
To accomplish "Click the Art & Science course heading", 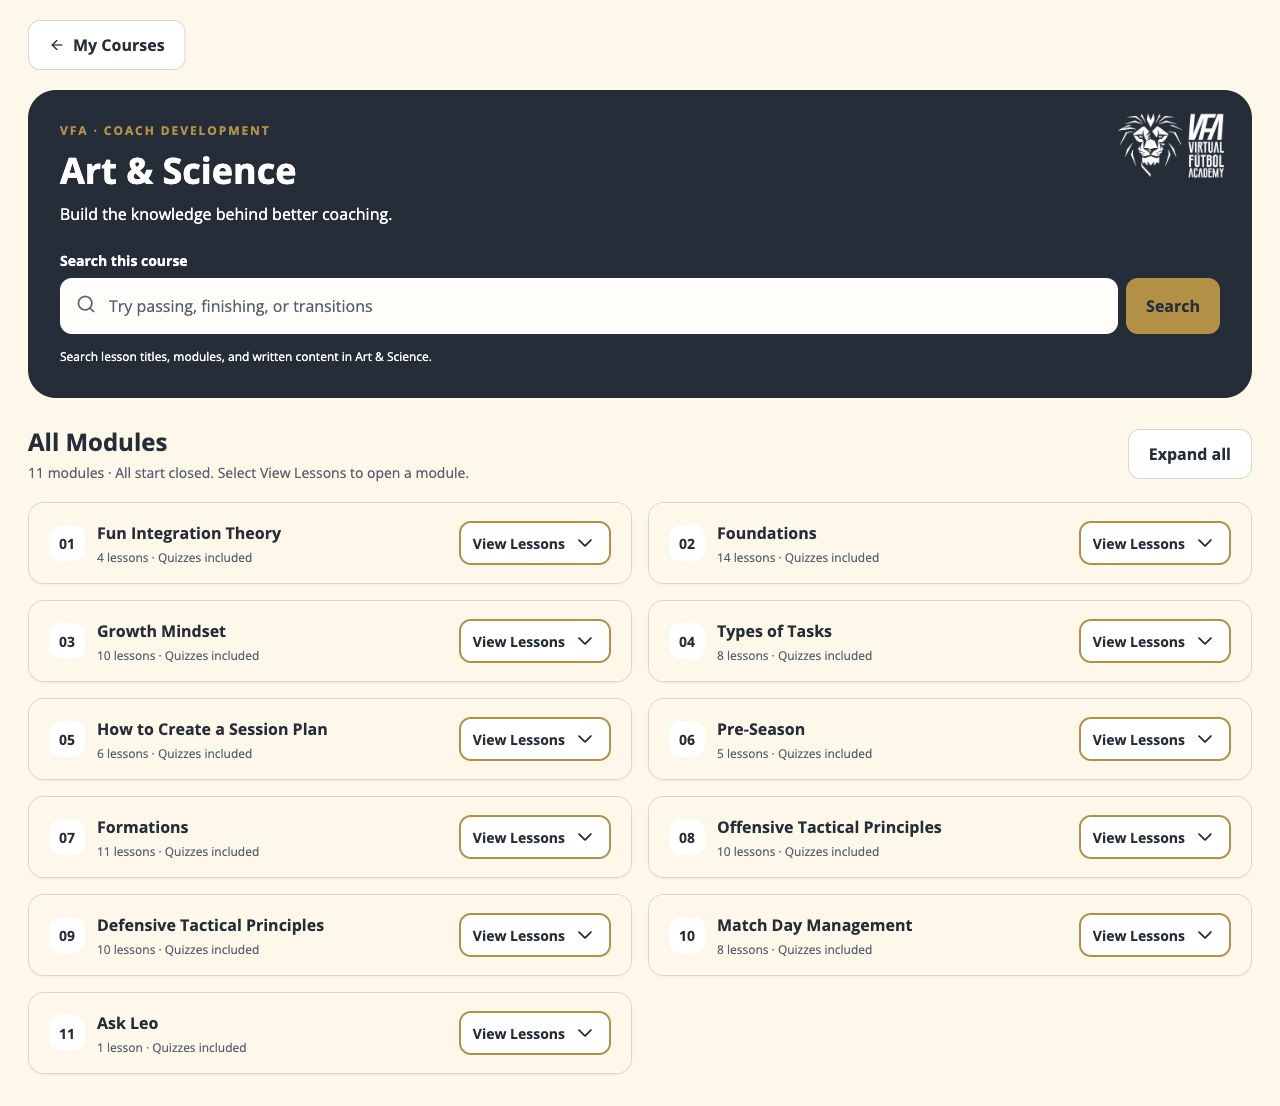I will tap(178, 171).
